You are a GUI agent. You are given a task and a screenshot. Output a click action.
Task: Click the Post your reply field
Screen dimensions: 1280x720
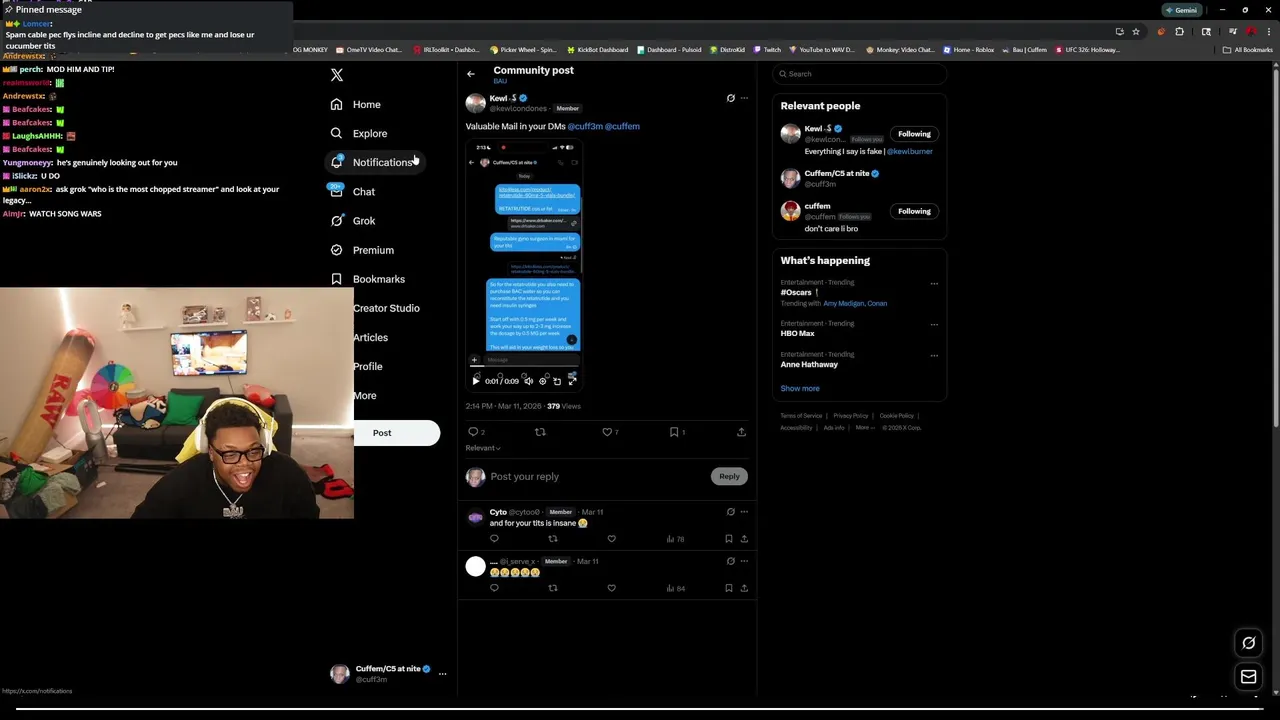pos(598,477)
